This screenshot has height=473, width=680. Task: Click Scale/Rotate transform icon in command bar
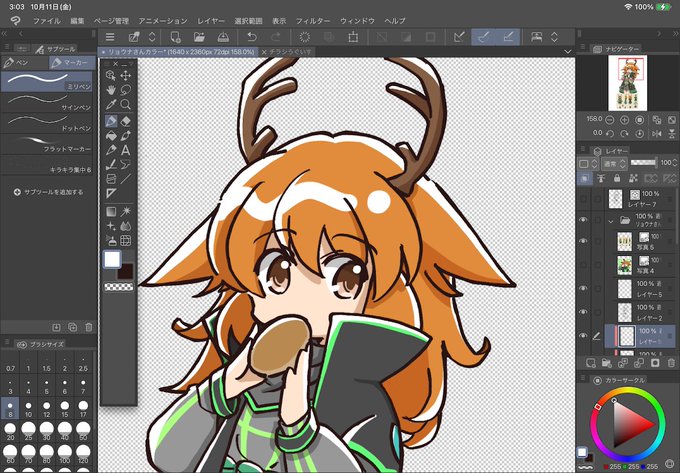click(353, 37)
